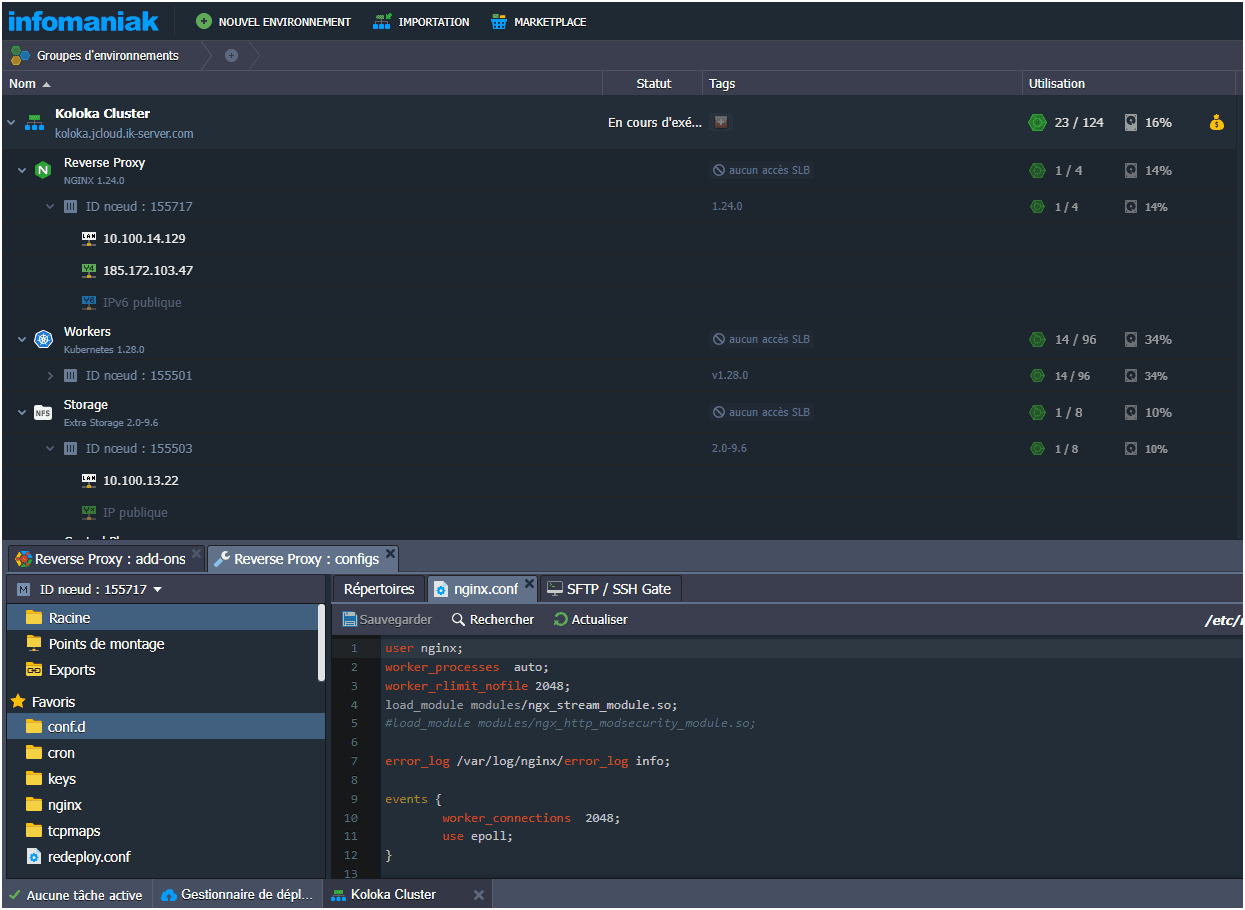
Task: Close the nginx.conf tab
Action: (x=530, y=583)
